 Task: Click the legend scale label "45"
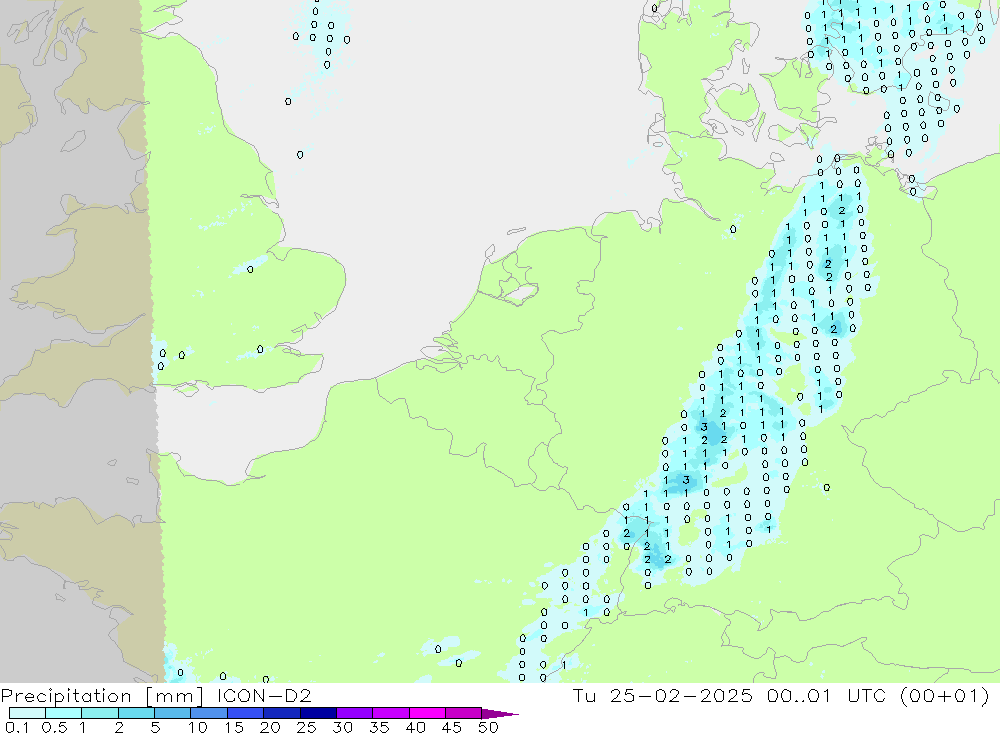coord(452,727)
